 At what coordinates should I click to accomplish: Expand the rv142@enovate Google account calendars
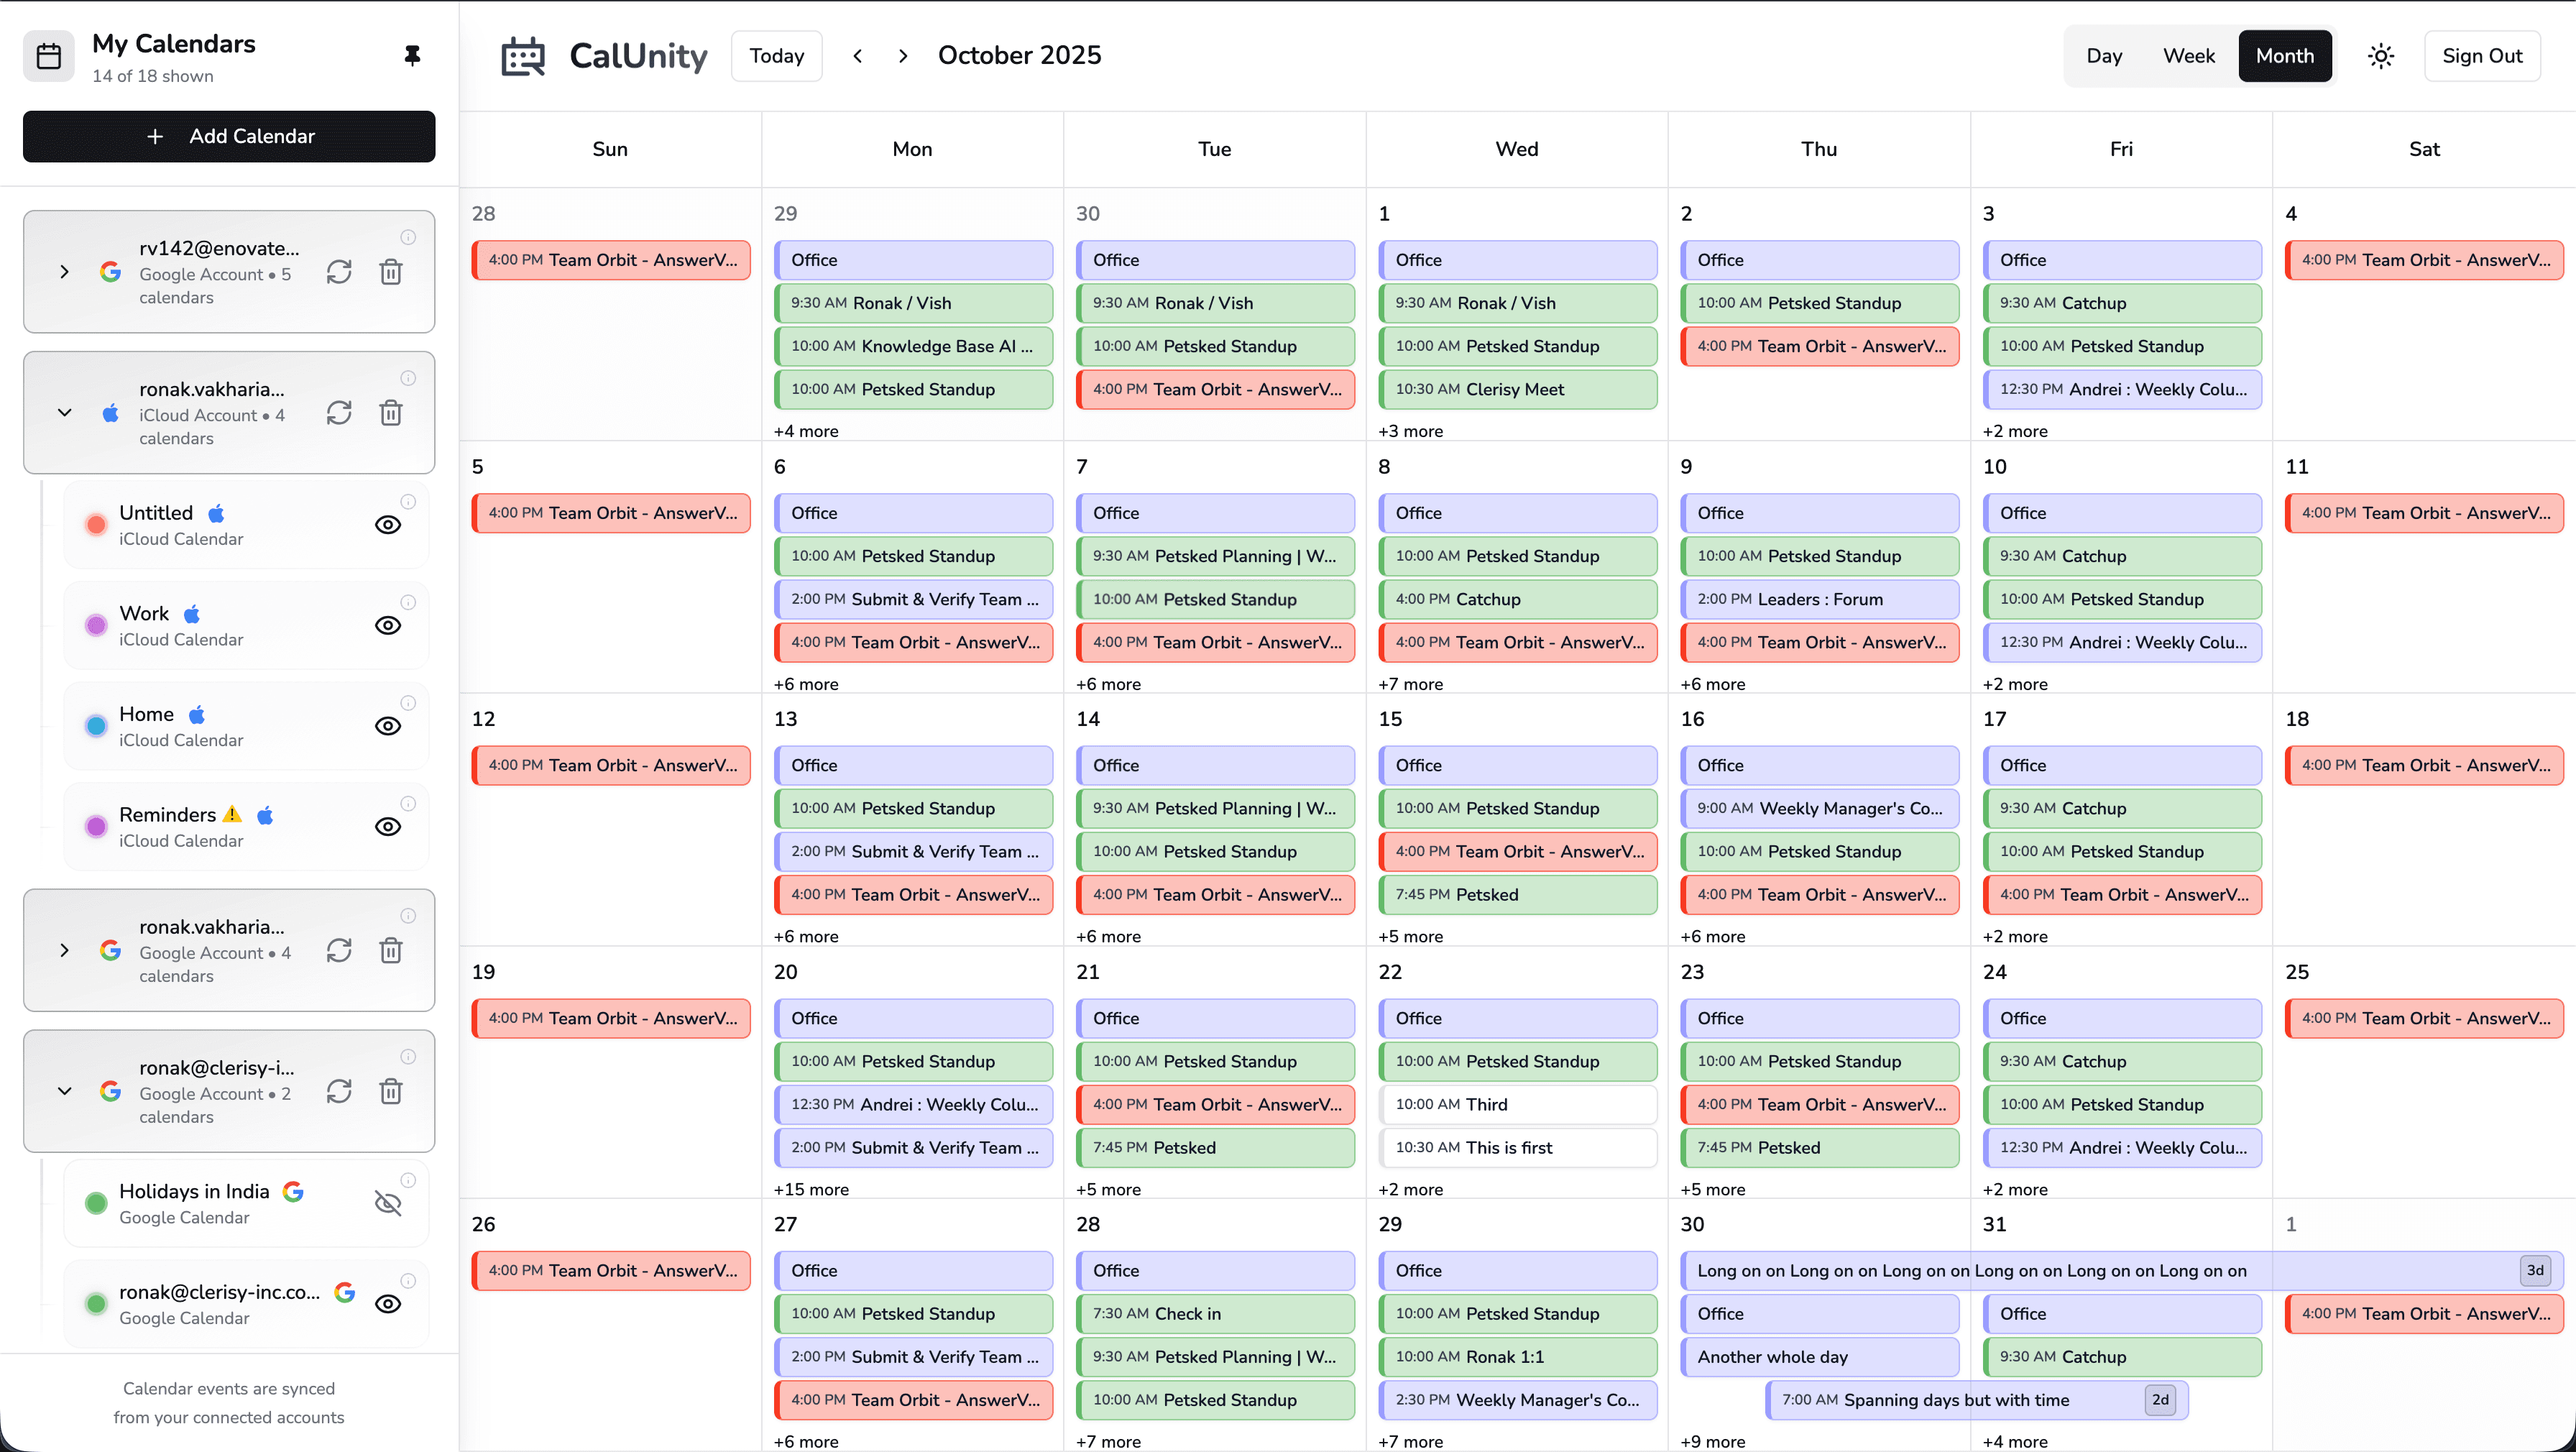65,271
